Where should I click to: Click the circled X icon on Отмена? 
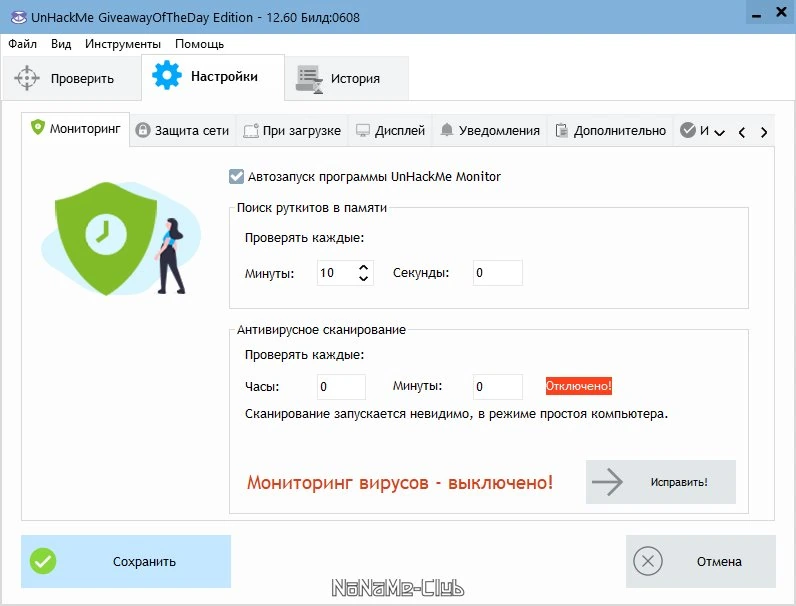click(x=648, y=561)
